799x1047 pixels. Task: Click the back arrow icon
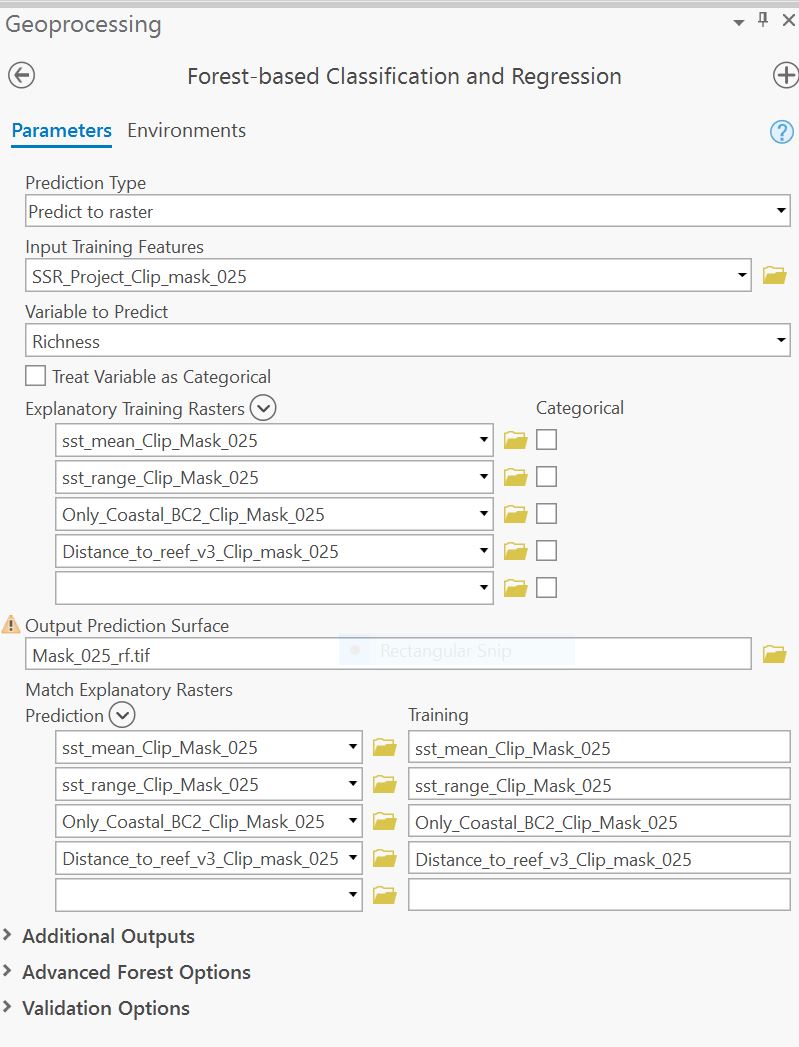21,76
